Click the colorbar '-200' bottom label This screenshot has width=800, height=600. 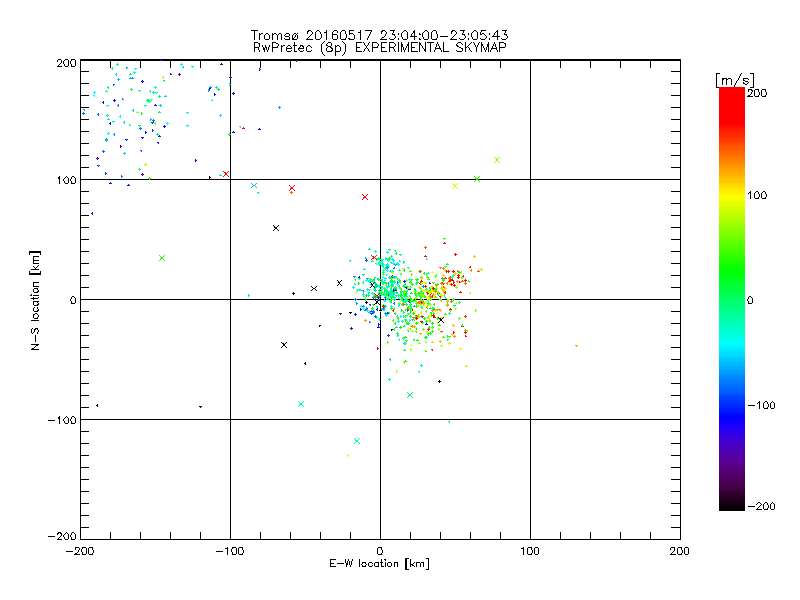761,506
